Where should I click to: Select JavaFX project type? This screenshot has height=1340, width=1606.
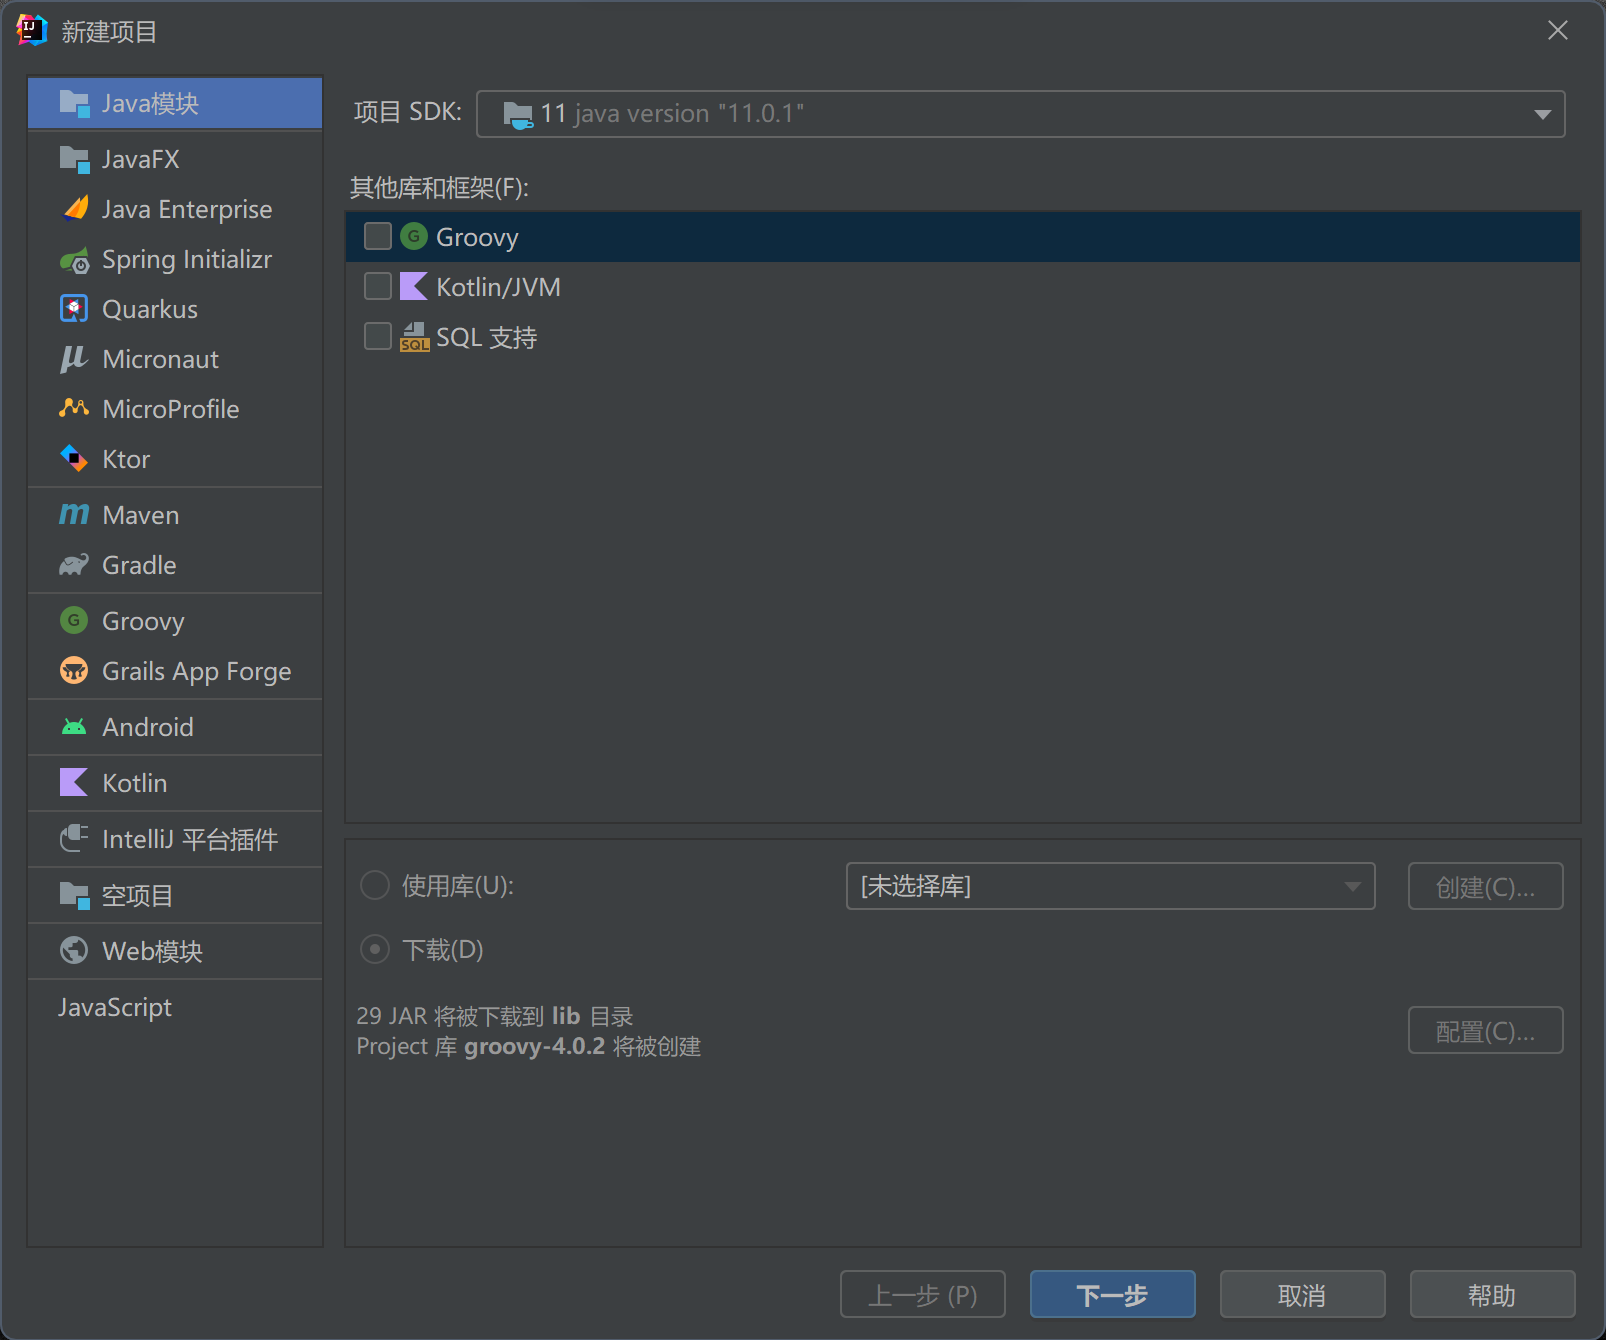(175, 159)
